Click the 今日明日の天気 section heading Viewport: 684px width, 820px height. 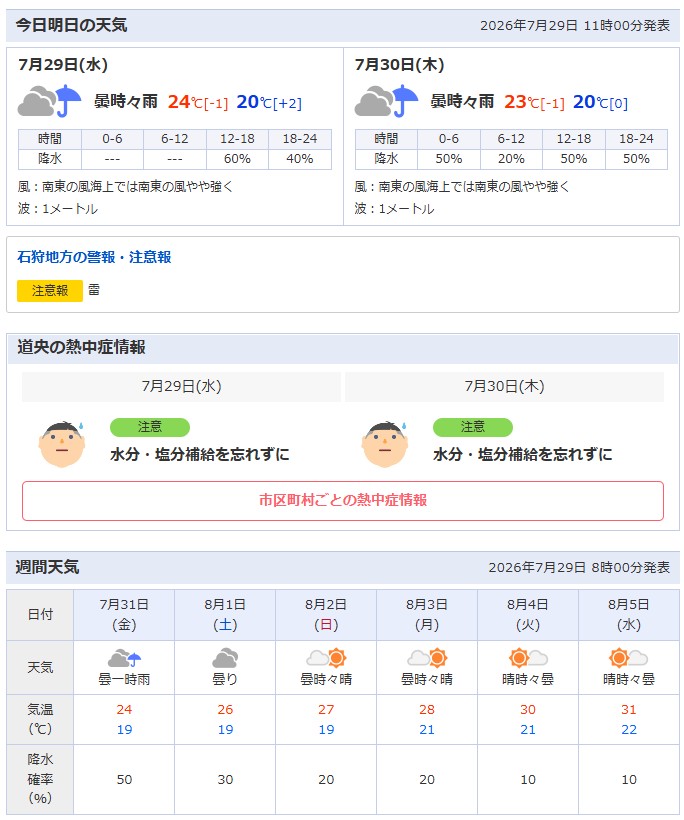[71, 25]
